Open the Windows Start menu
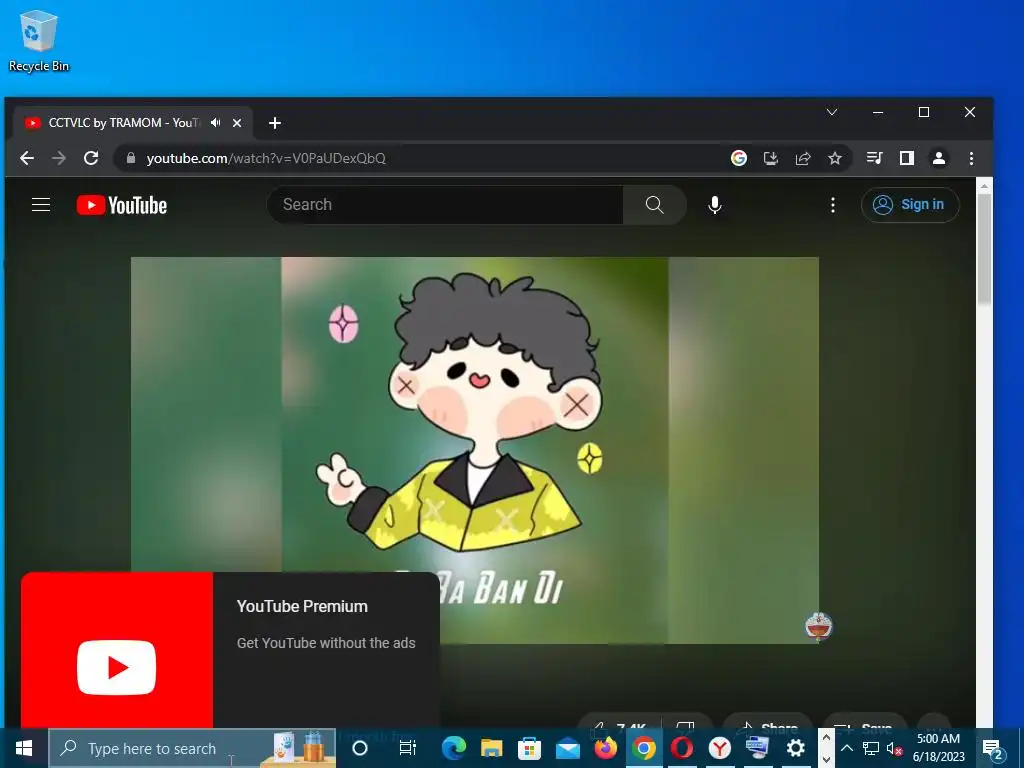This screenshot has width=1024, height=768. point(24,748)
